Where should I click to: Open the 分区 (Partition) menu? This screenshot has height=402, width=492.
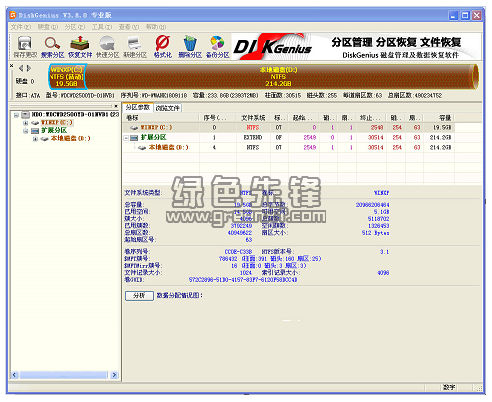(x=75, y=27)
